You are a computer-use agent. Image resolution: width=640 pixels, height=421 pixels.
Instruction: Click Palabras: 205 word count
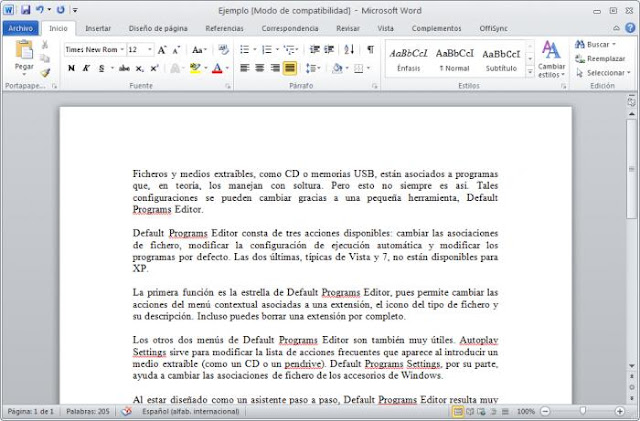[x=88, y=411]
